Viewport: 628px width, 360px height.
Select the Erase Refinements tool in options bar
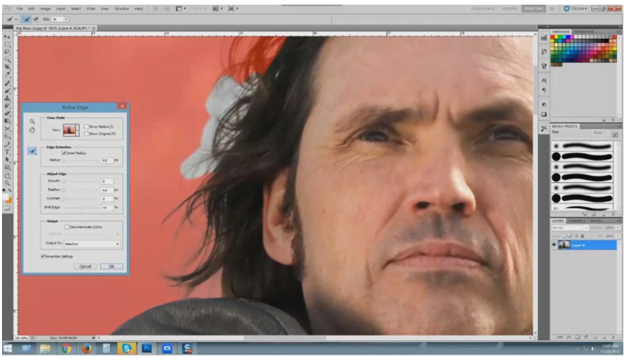36,19
